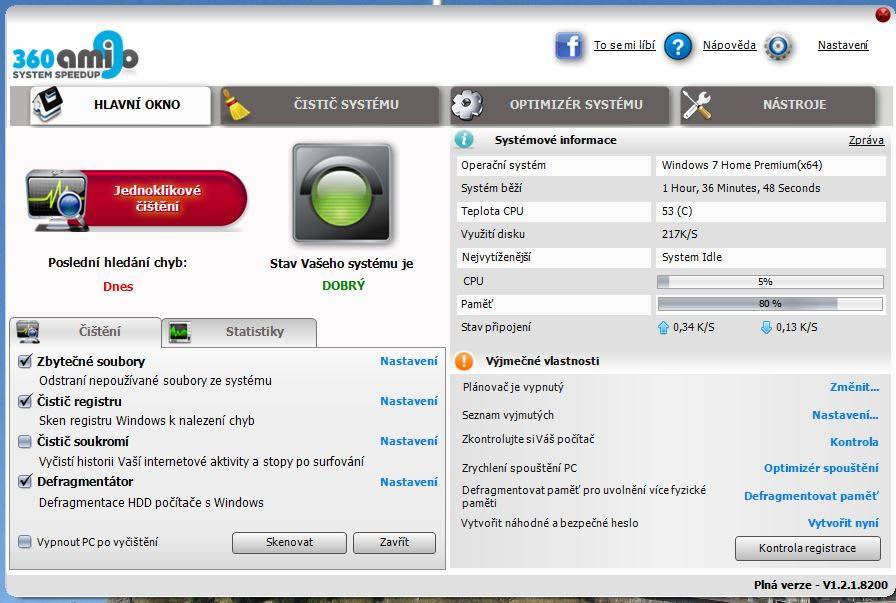Click the system uptime value
The width and height of the screenshot is (896, 603).
pyautogui.click(x=741, y=188)
